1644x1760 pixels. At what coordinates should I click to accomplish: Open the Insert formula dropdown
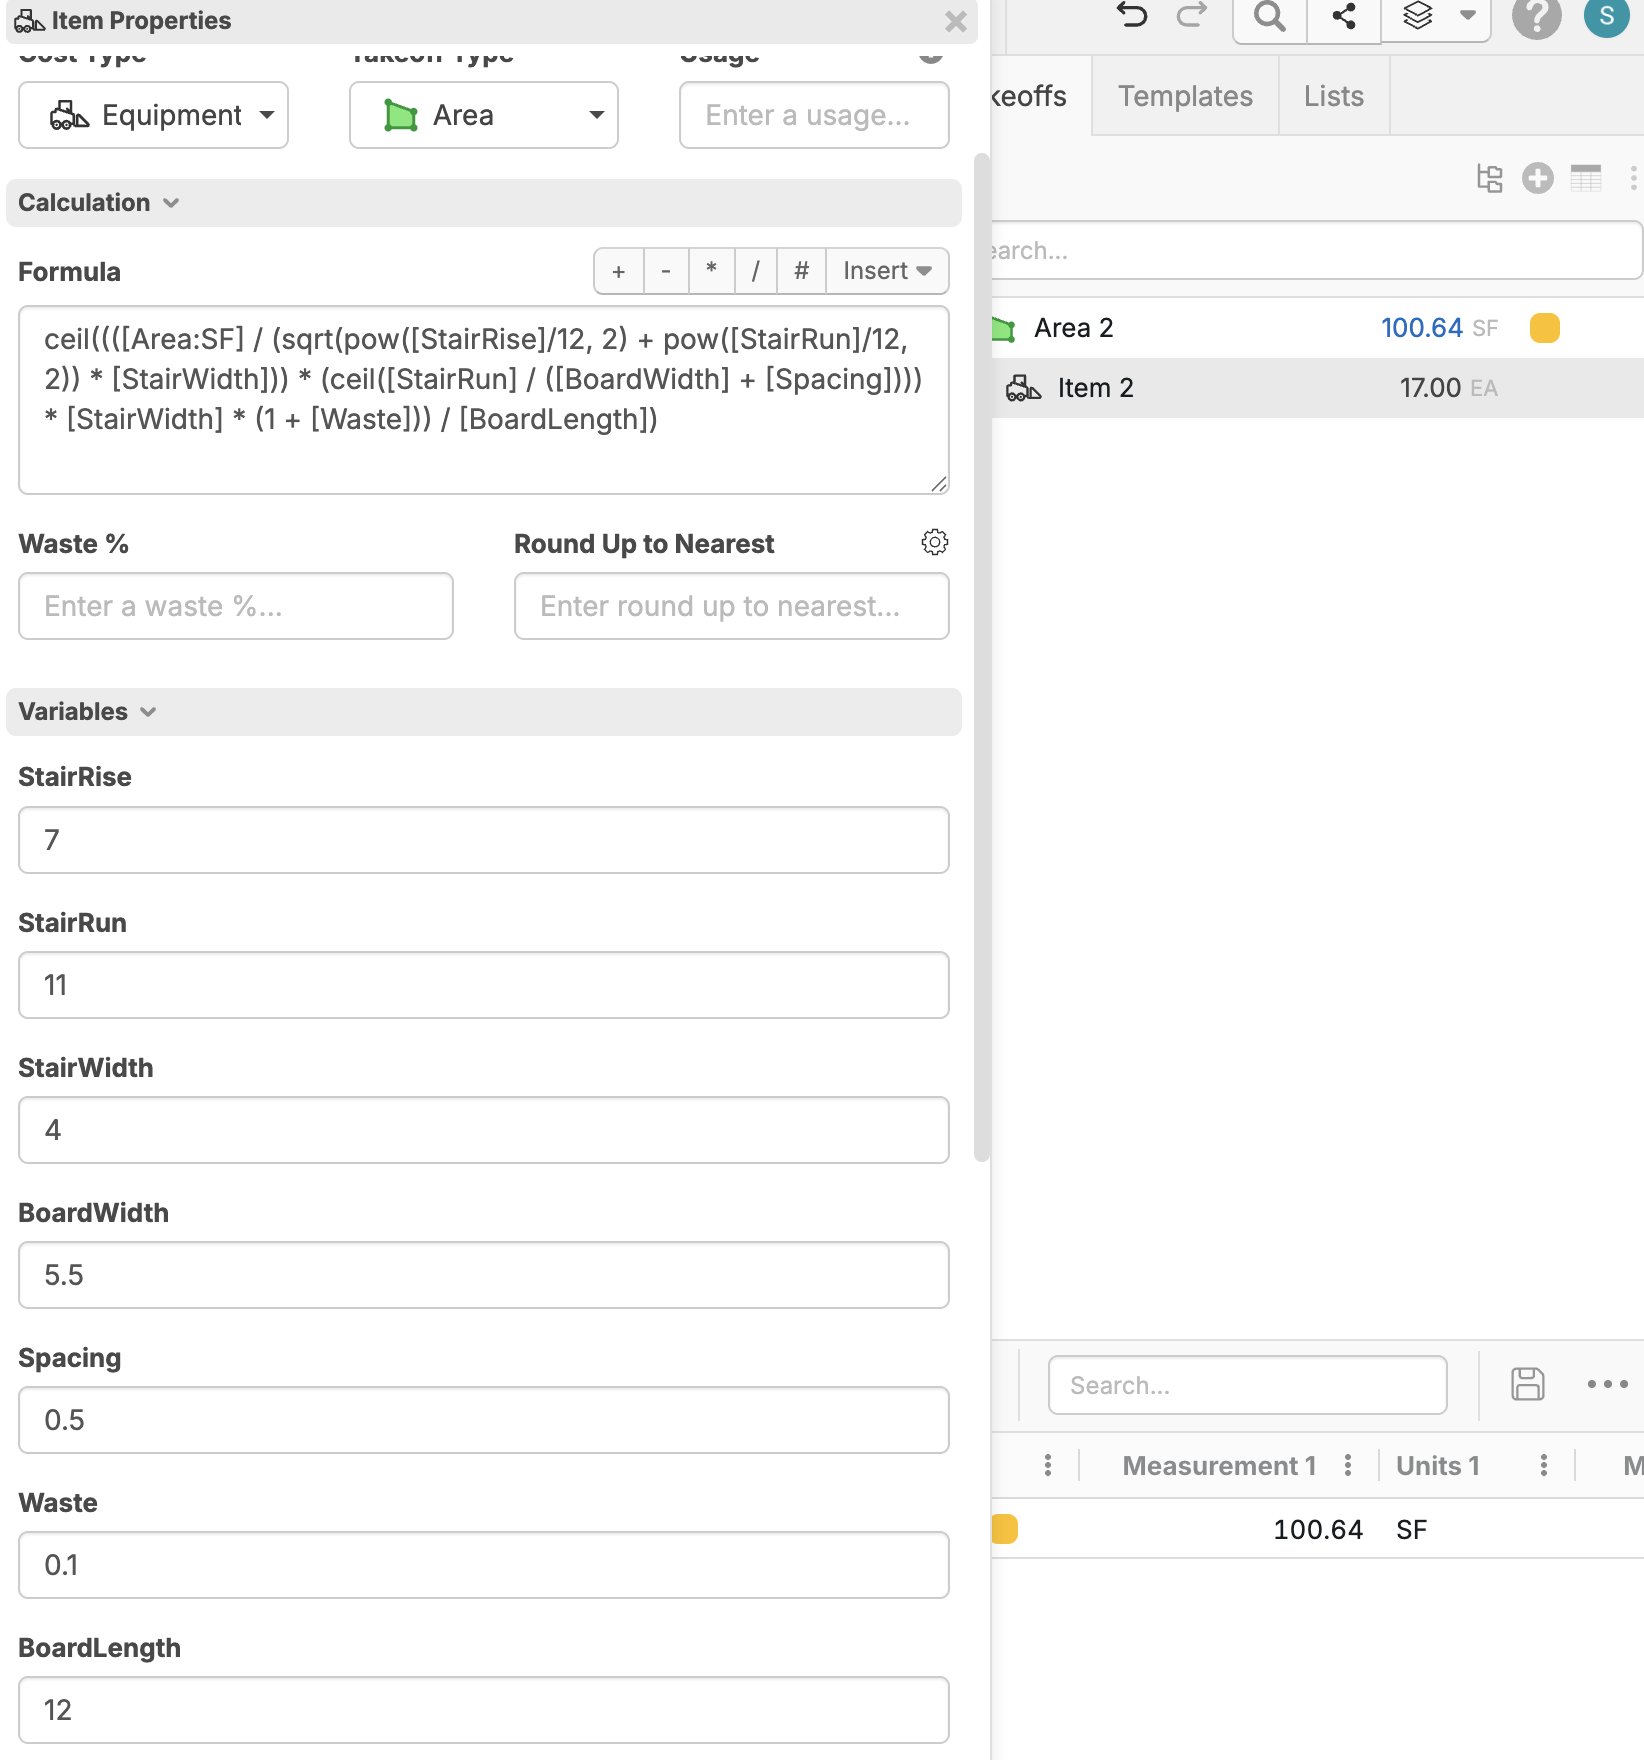coord(886,271)
